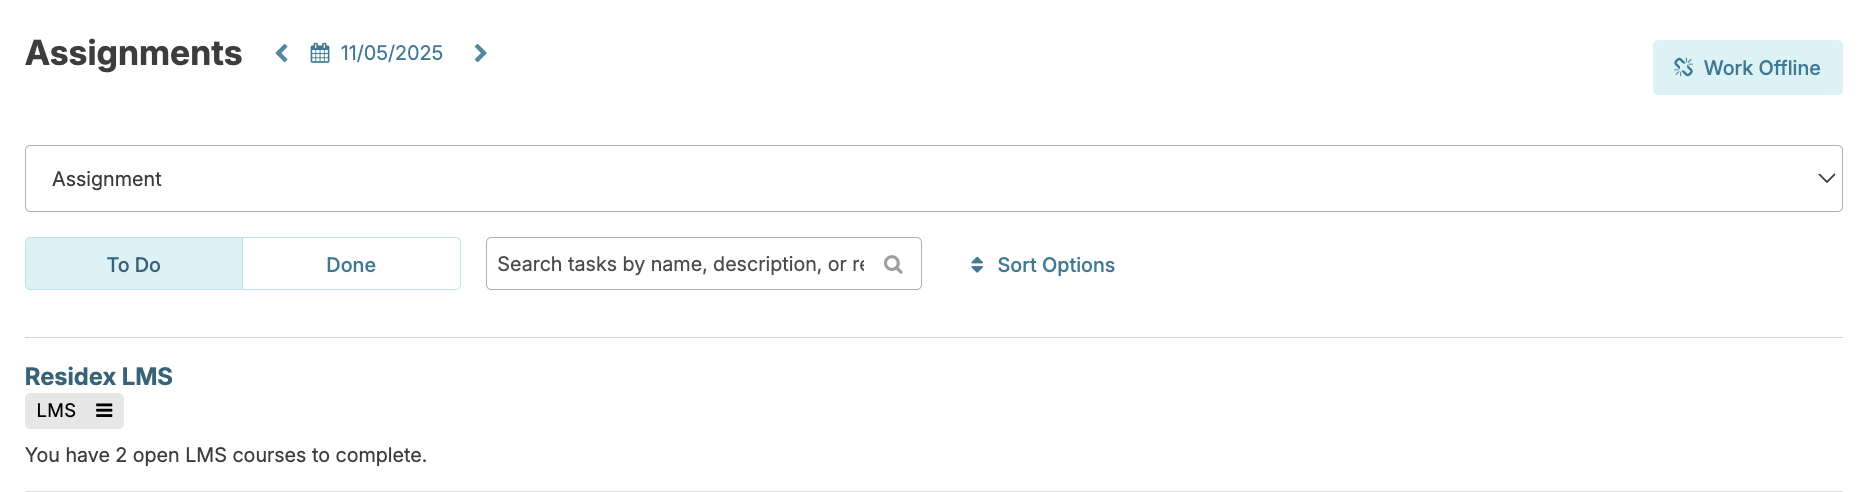The height and width of the screenshot is (492, 1874).
Task: Click the 11/05/2025 date text
Action: click(392, 53)
